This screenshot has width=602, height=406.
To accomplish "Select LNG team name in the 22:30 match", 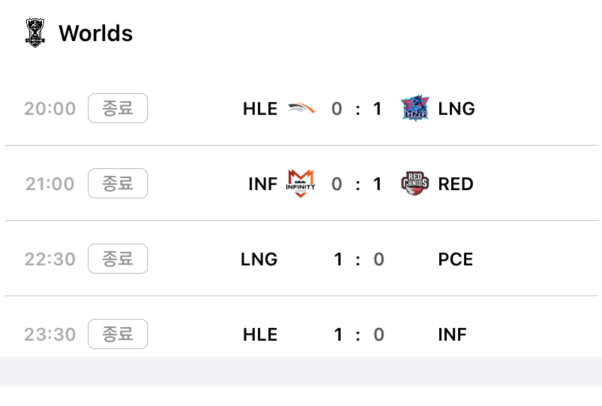I will click(259, 260).
